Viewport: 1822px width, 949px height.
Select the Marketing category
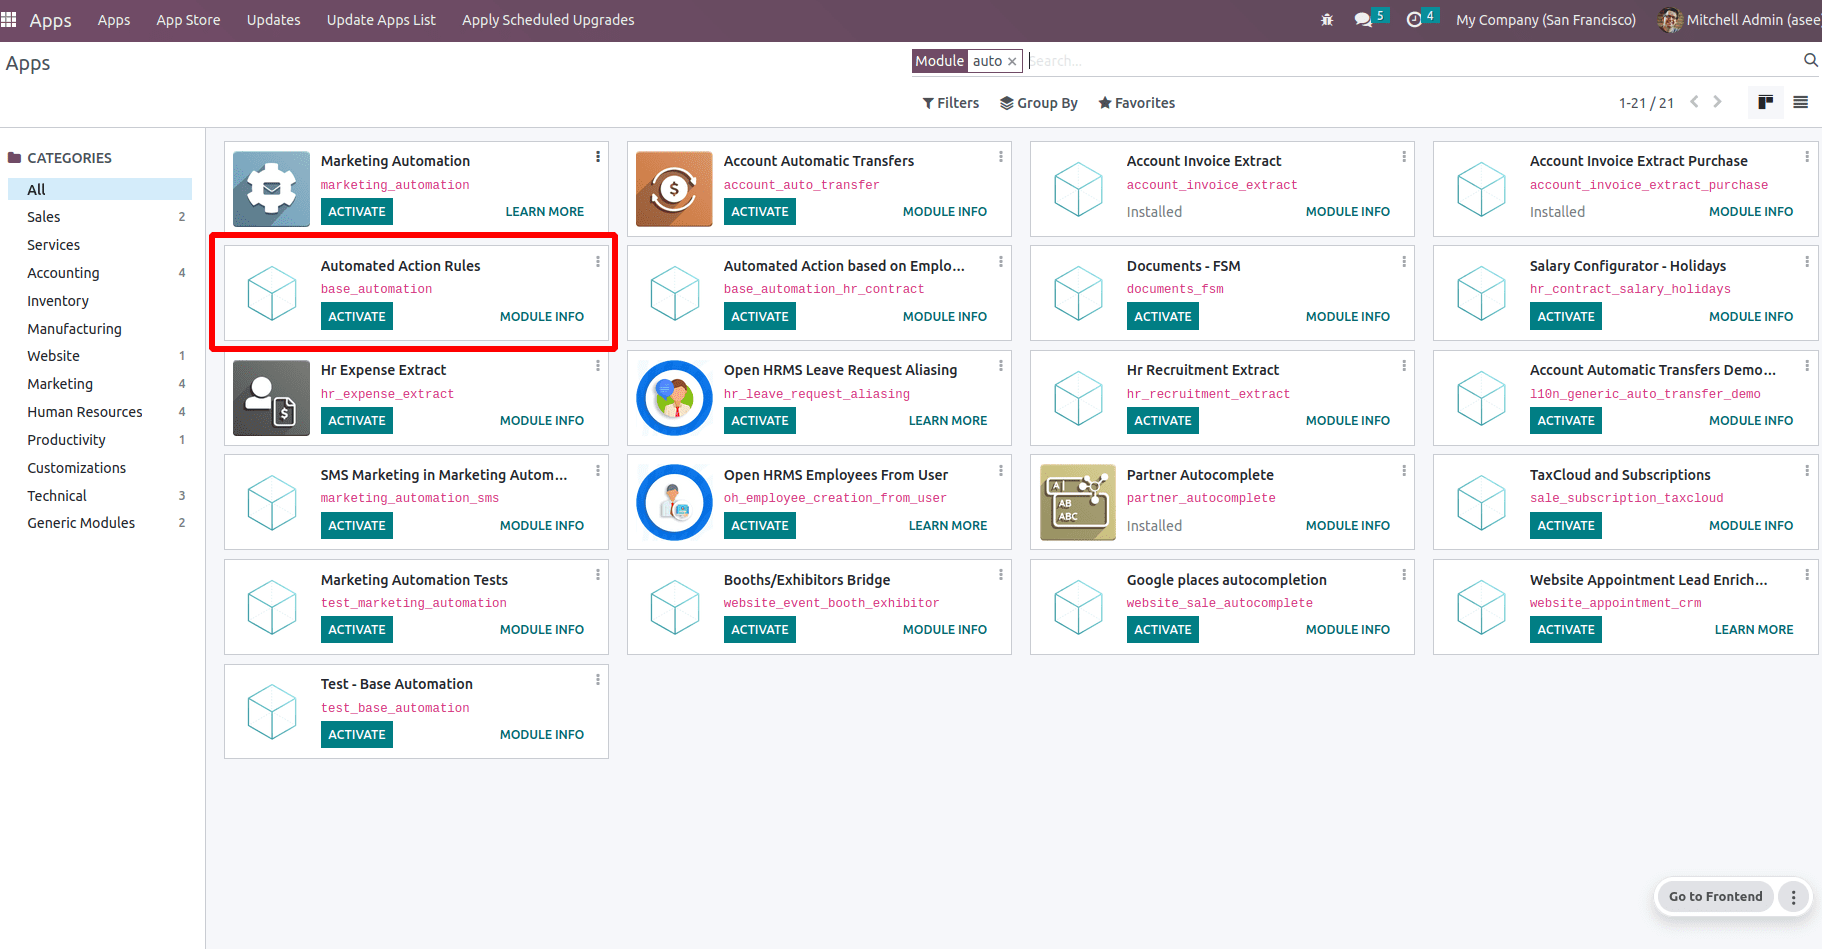coord(100,384)
